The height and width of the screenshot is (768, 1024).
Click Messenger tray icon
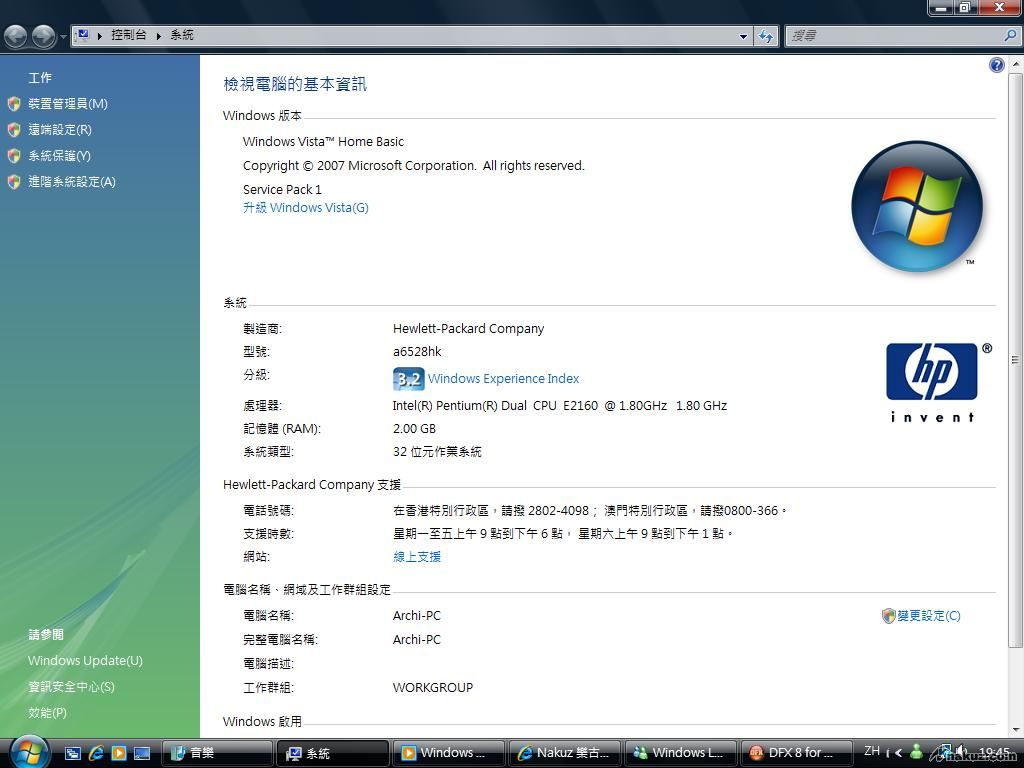pos(917,752)
